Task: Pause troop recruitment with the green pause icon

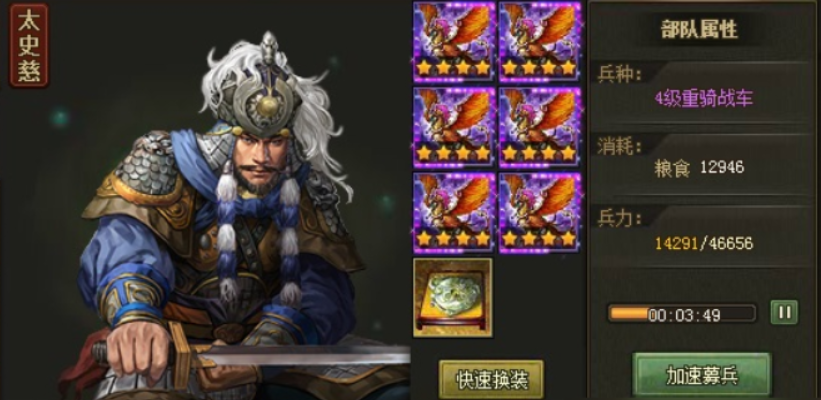Action: tap(784, 313)
